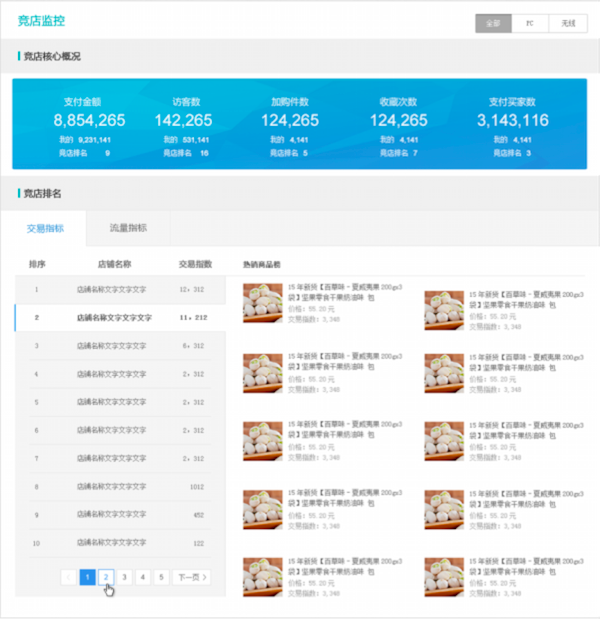This screenshot has width=600, height=619.
Task: Click the 热销商品榜 heading
Action: (262, 264)
